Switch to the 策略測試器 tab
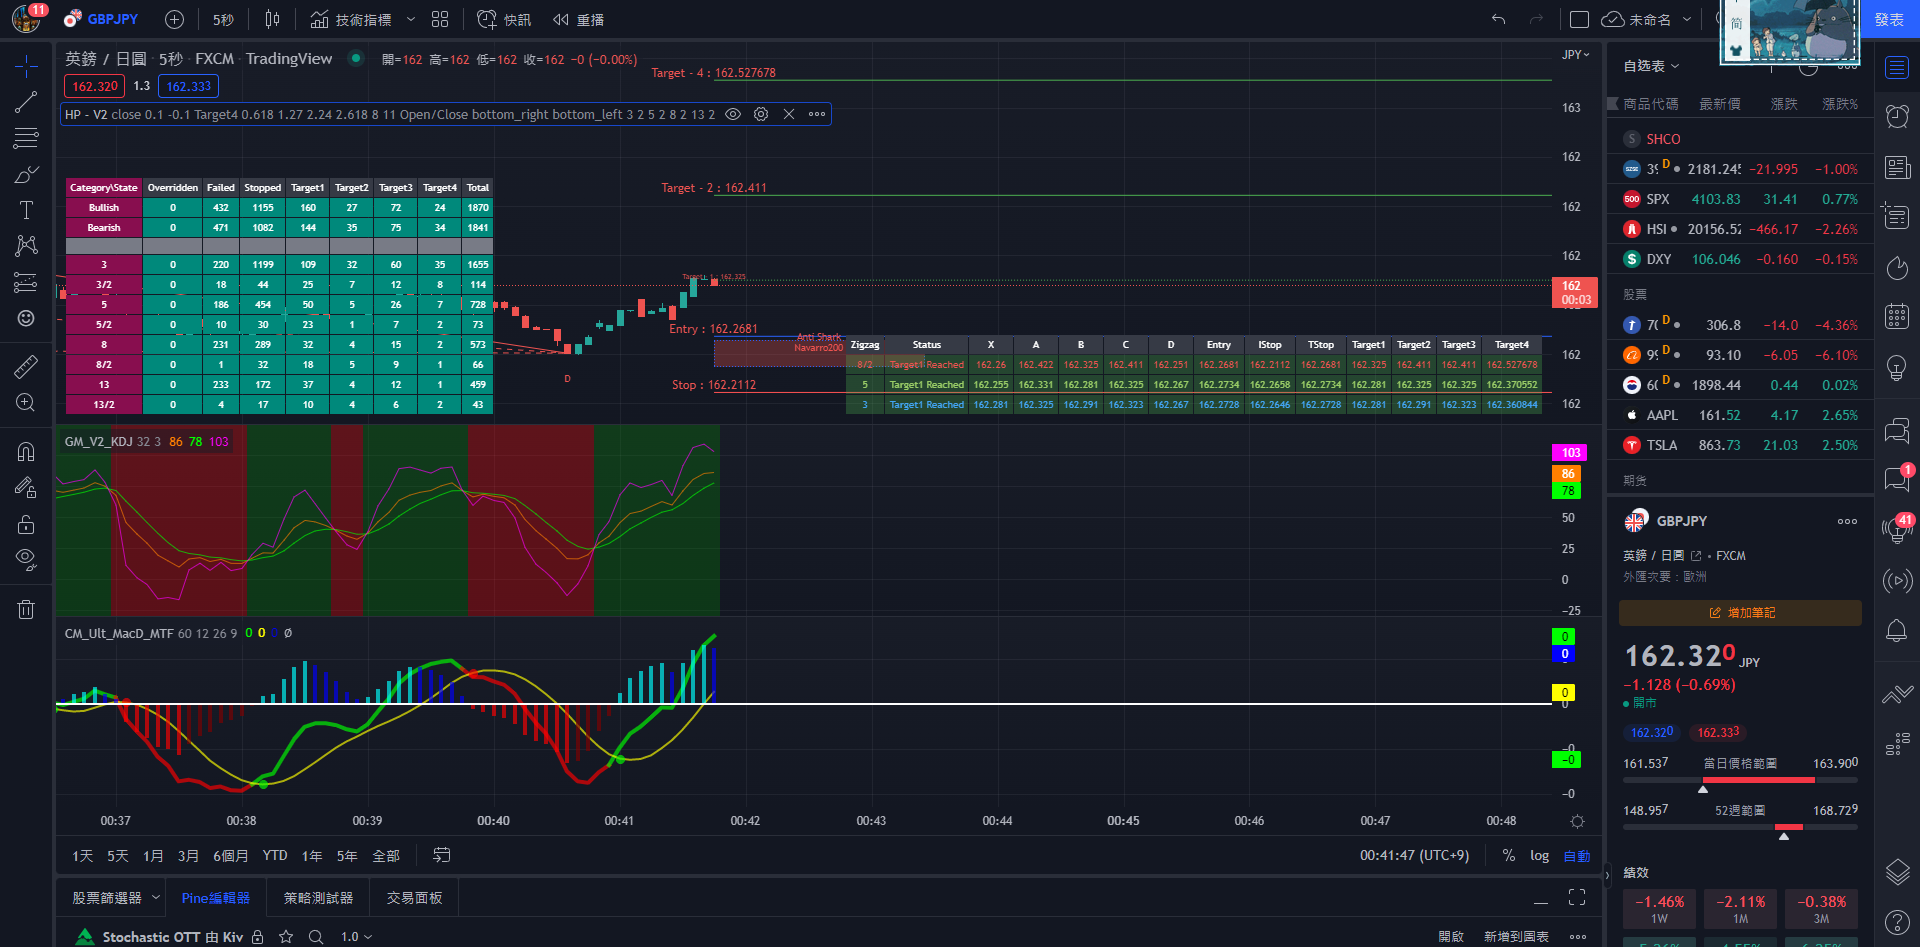 (x=318, y=898)
